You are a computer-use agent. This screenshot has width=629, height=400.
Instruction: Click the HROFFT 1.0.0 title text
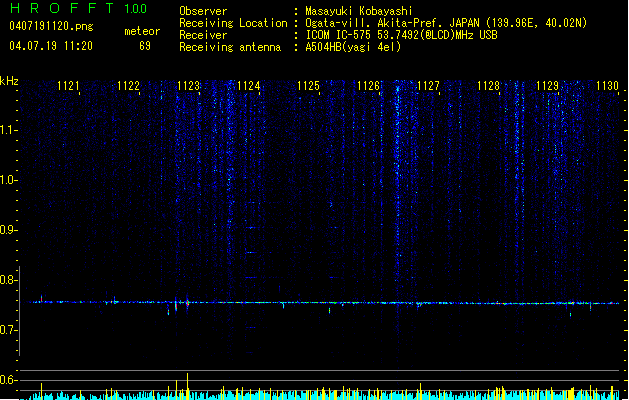(x=79, y=8)
